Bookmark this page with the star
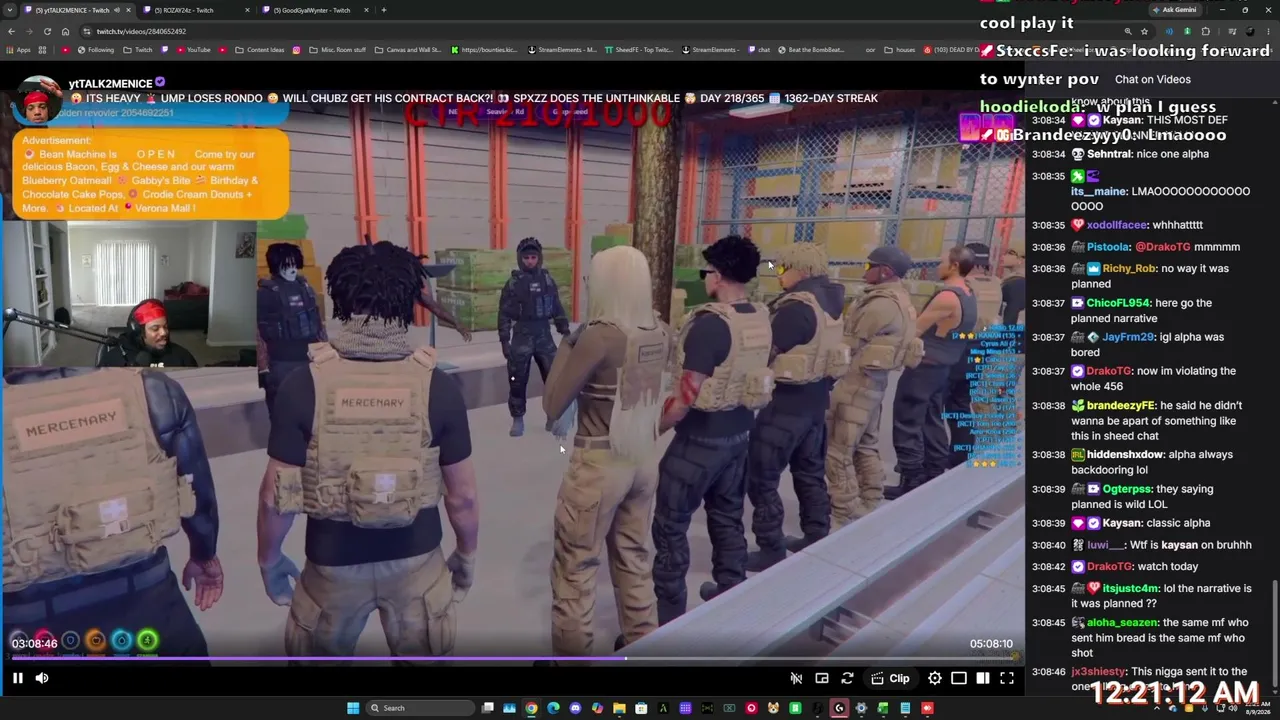The width and height of the screenshot is (1280, 720). [x=1145, y=31]
